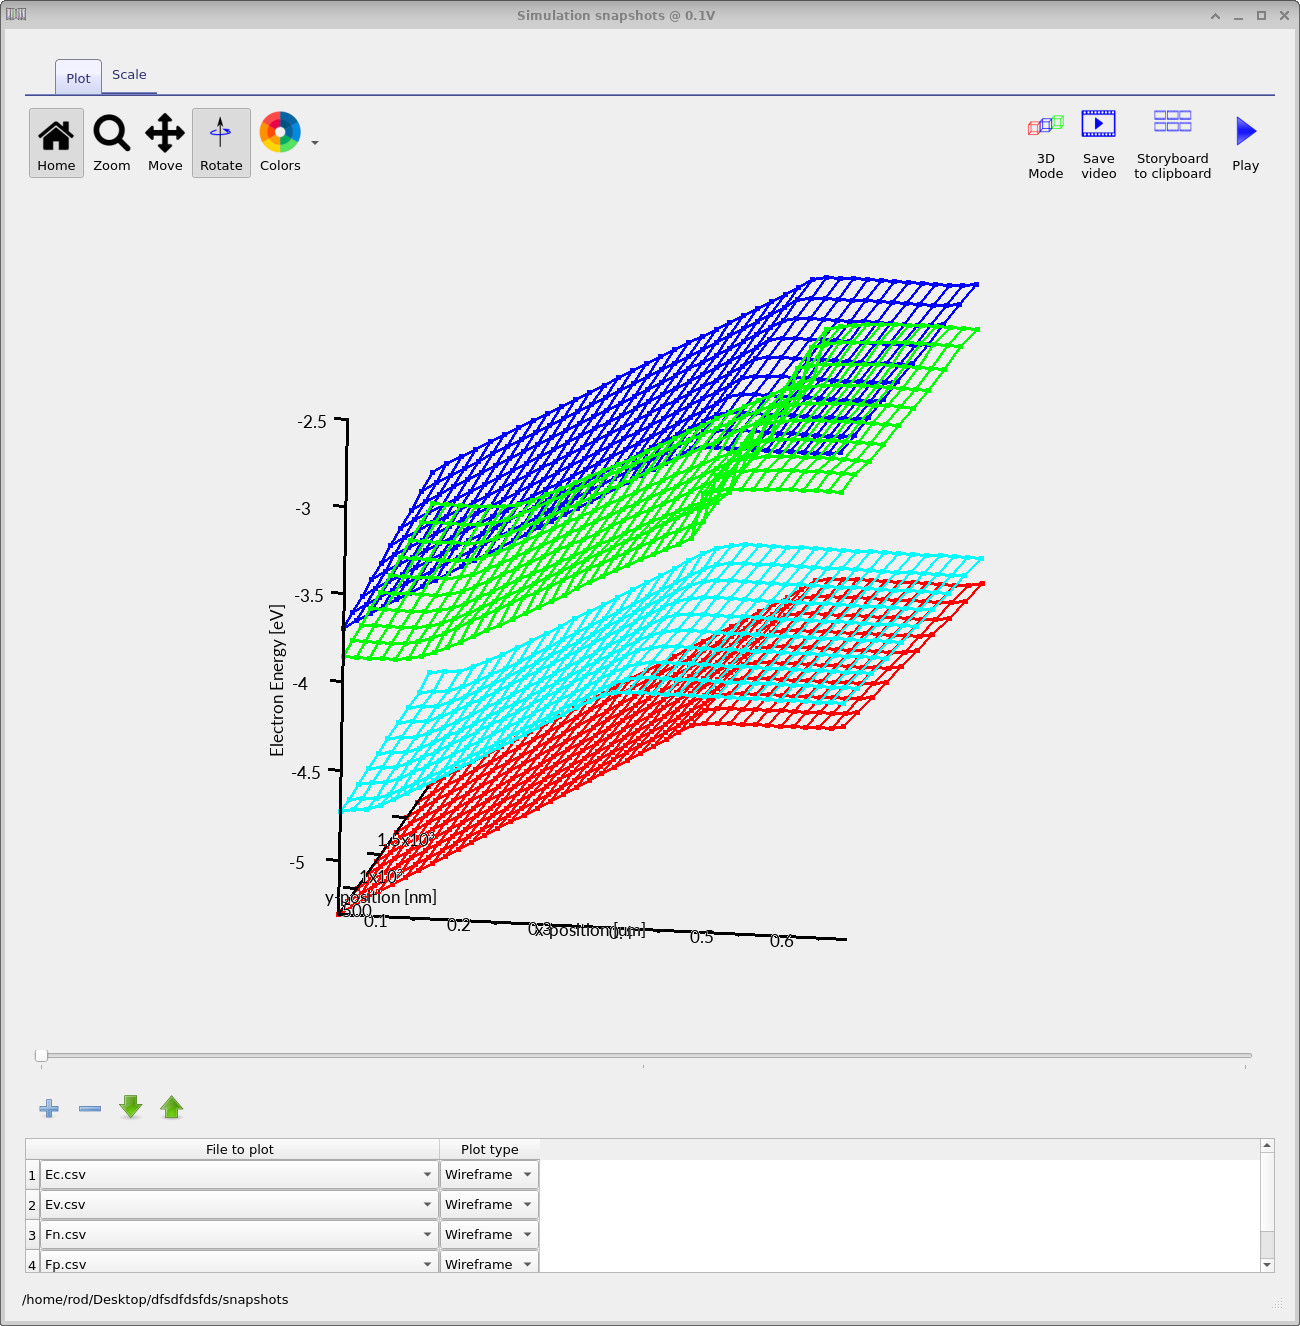Expand the Colors dropdown arrow
Screen dimensions: 1300x1326
[315, 143]
